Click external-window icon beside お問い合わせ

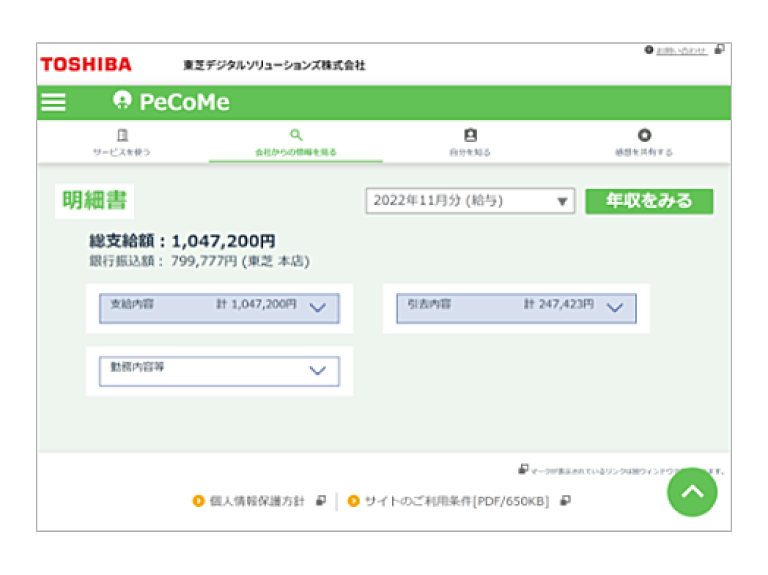click(x=719, y=49)
